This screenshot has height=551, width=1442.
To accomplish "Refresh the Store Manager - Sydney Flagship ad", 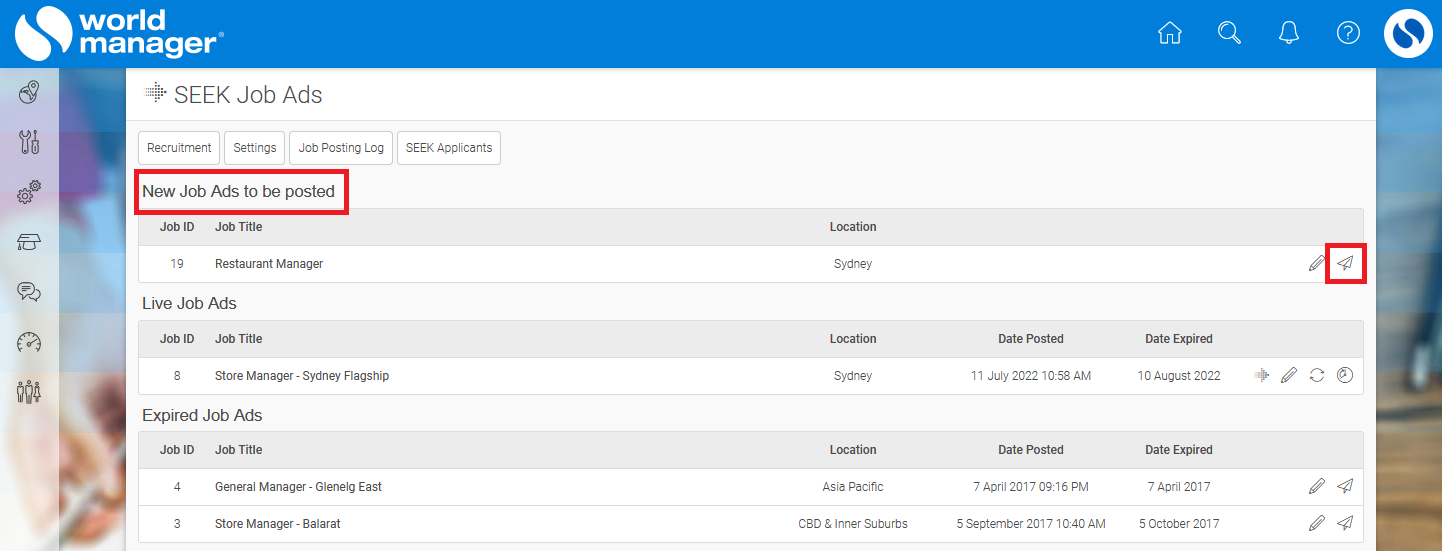I will 1317,375.
